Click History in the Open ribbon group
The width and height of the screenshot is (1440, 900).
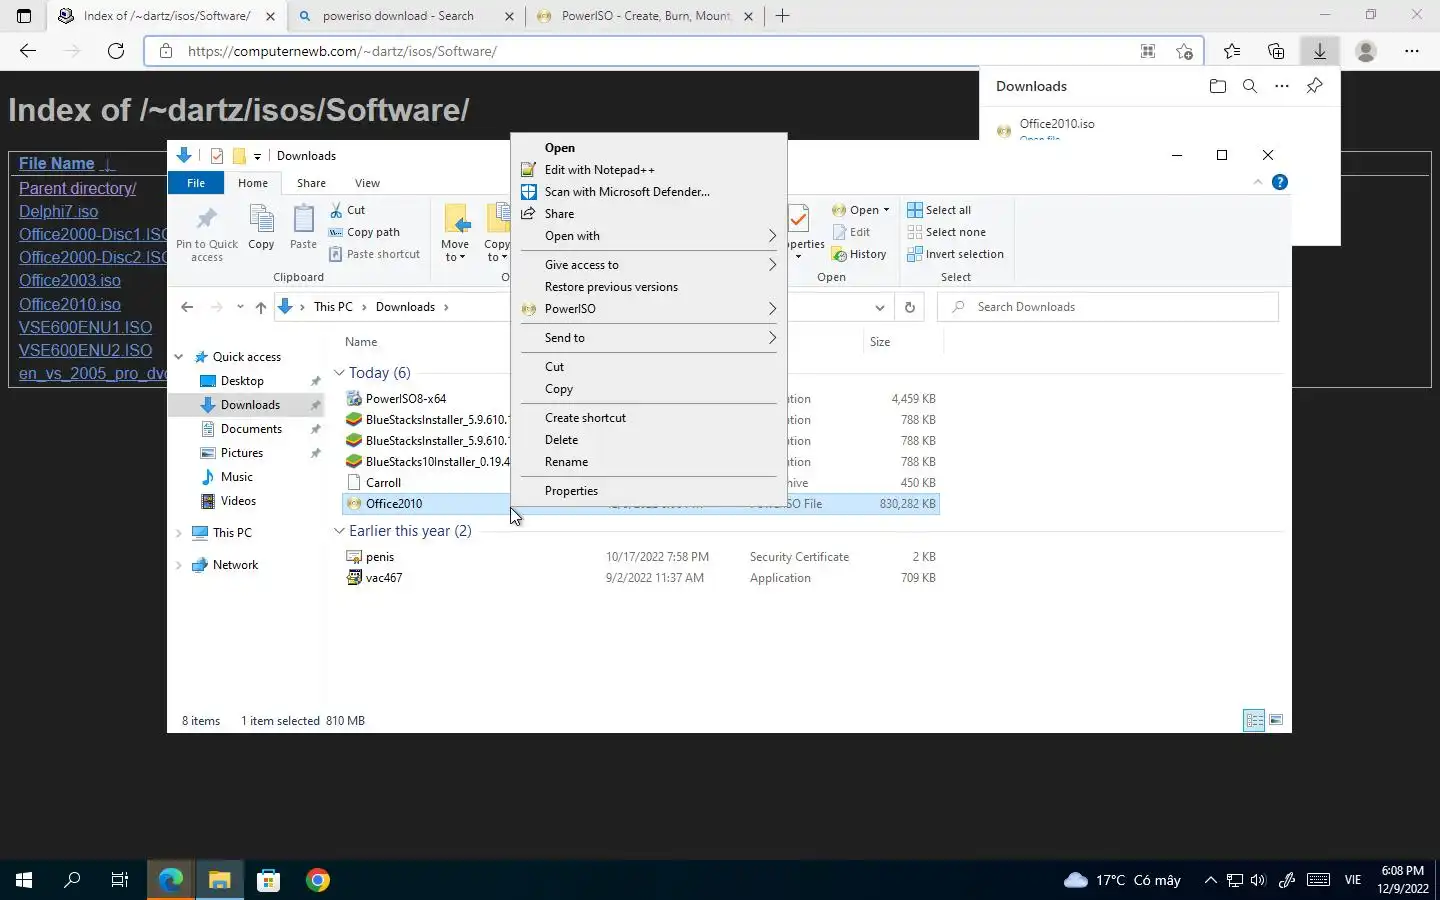tap(860, 254)
